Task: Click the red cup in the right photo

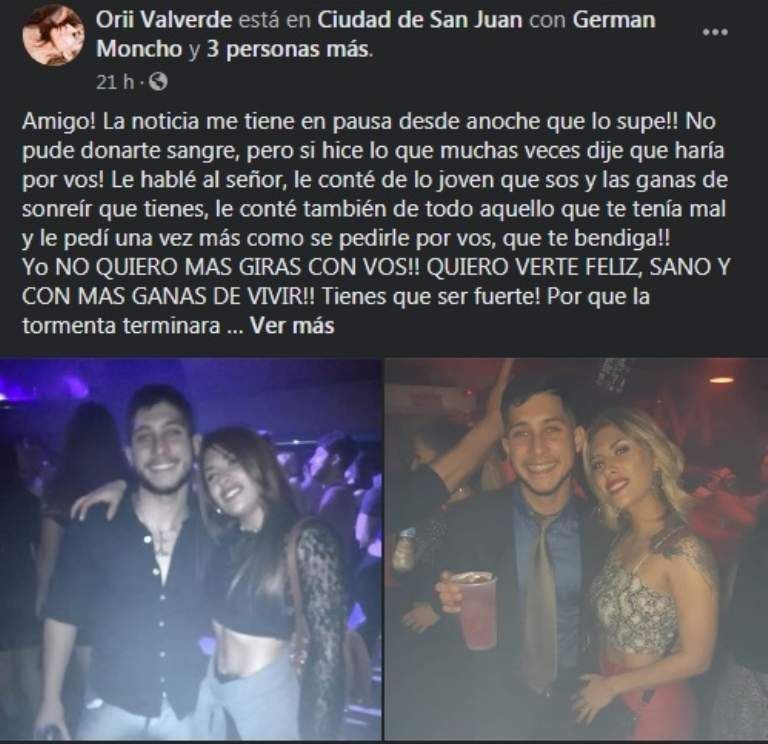Action: click(474, 610)
